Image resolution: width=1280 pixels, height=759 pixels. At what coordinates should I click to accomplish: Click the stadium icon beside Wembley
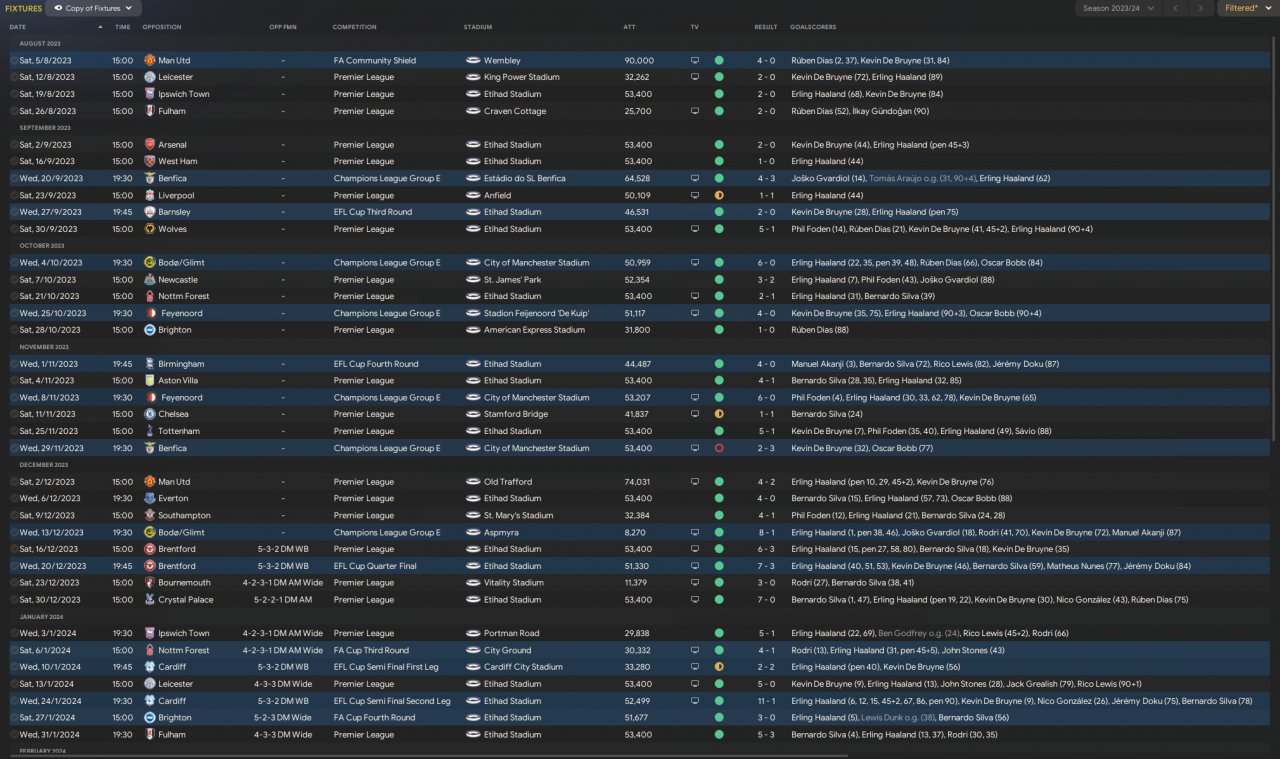(473, 60)
